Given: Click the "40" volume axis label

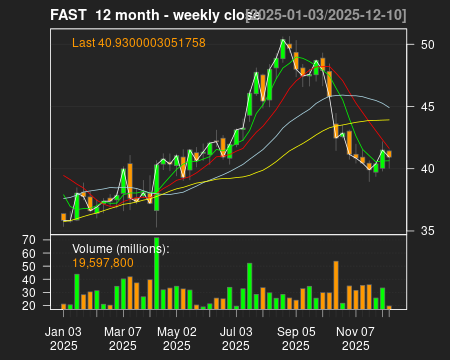Looking at the screenshot, I should (x=29, y=280).
